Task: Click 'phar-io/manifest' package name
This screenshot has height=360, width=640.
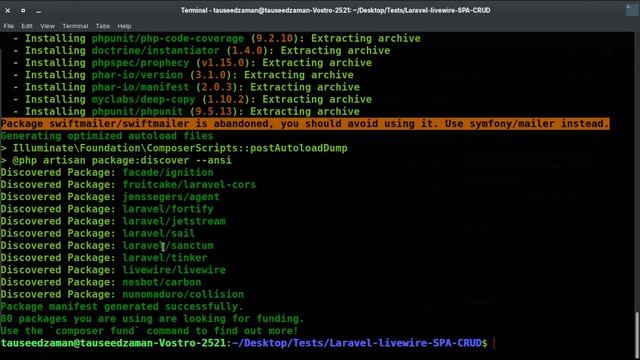Action: pyautogui.click(x=140, y=87)
